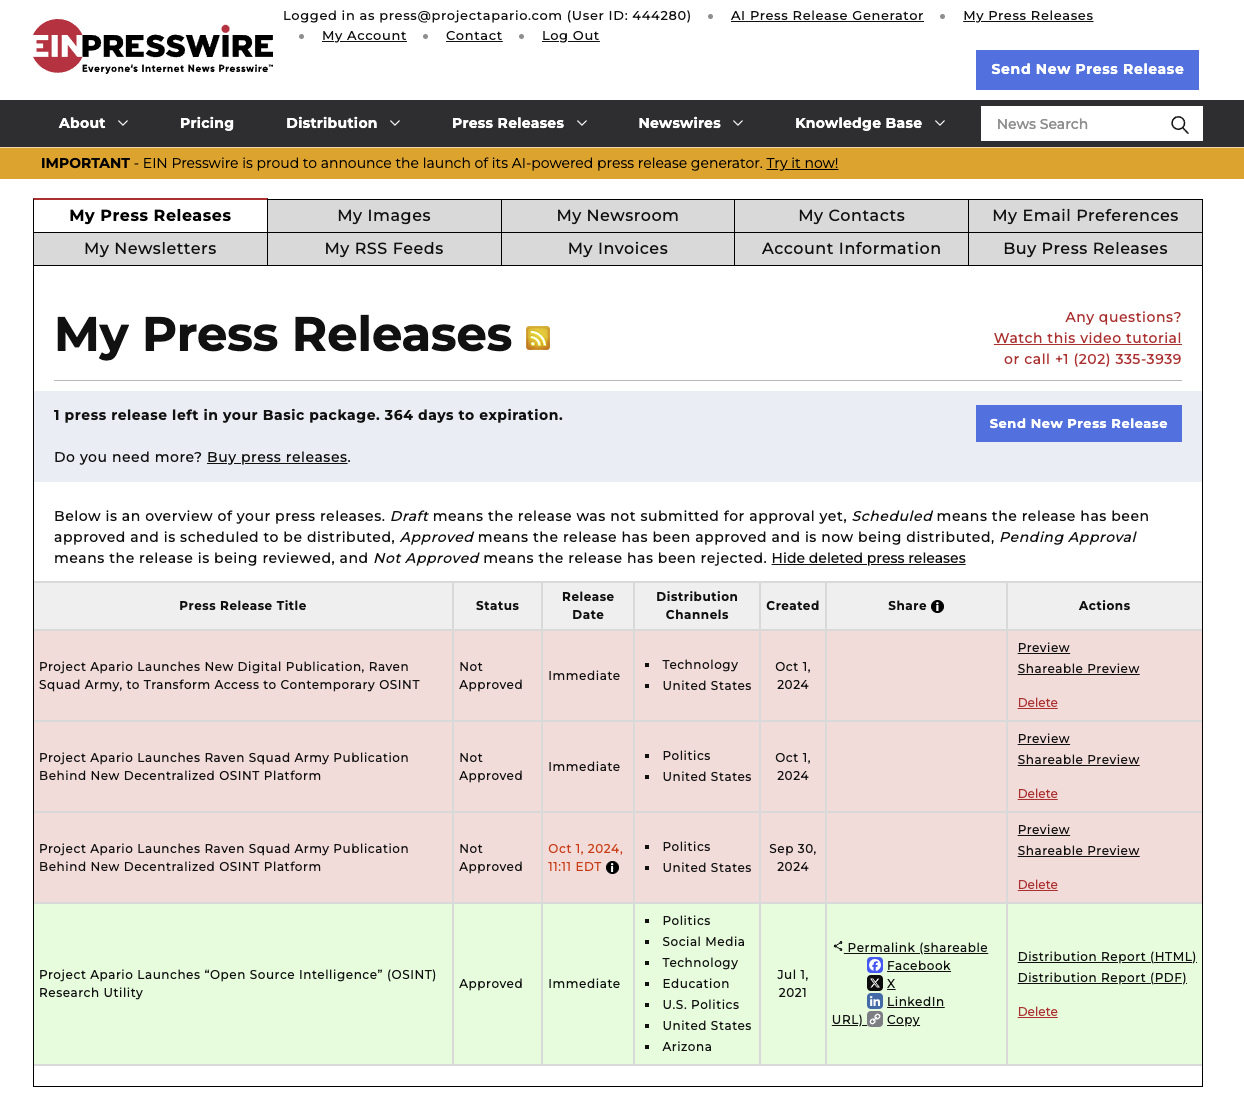Open Shareable Preview for Sep 30 release
Image resolution: width=1244 pixels, height=1114 pixels.
pyautogui.click(x=1078, y=851)
